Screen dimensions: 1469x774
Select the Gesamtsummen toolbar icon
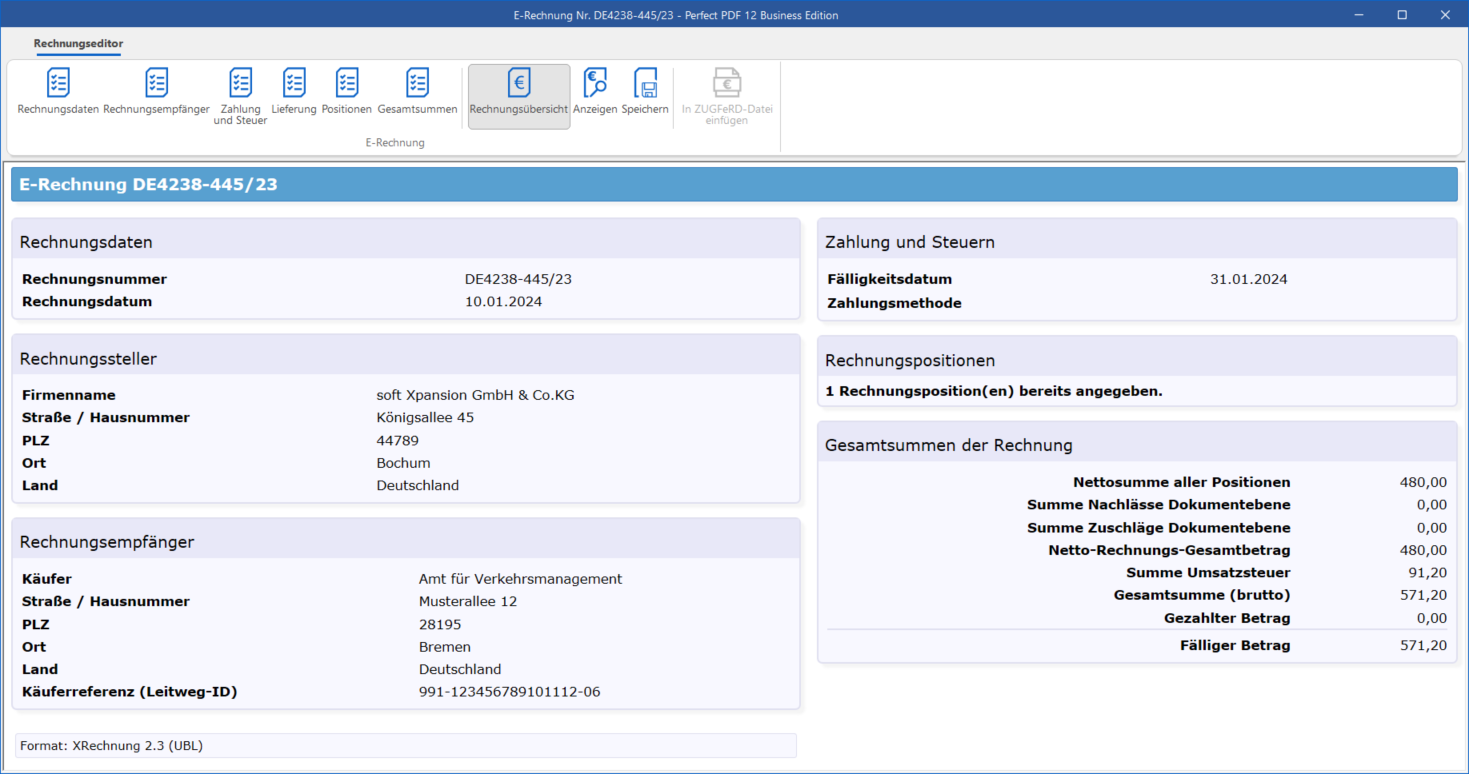coord(417,95)
